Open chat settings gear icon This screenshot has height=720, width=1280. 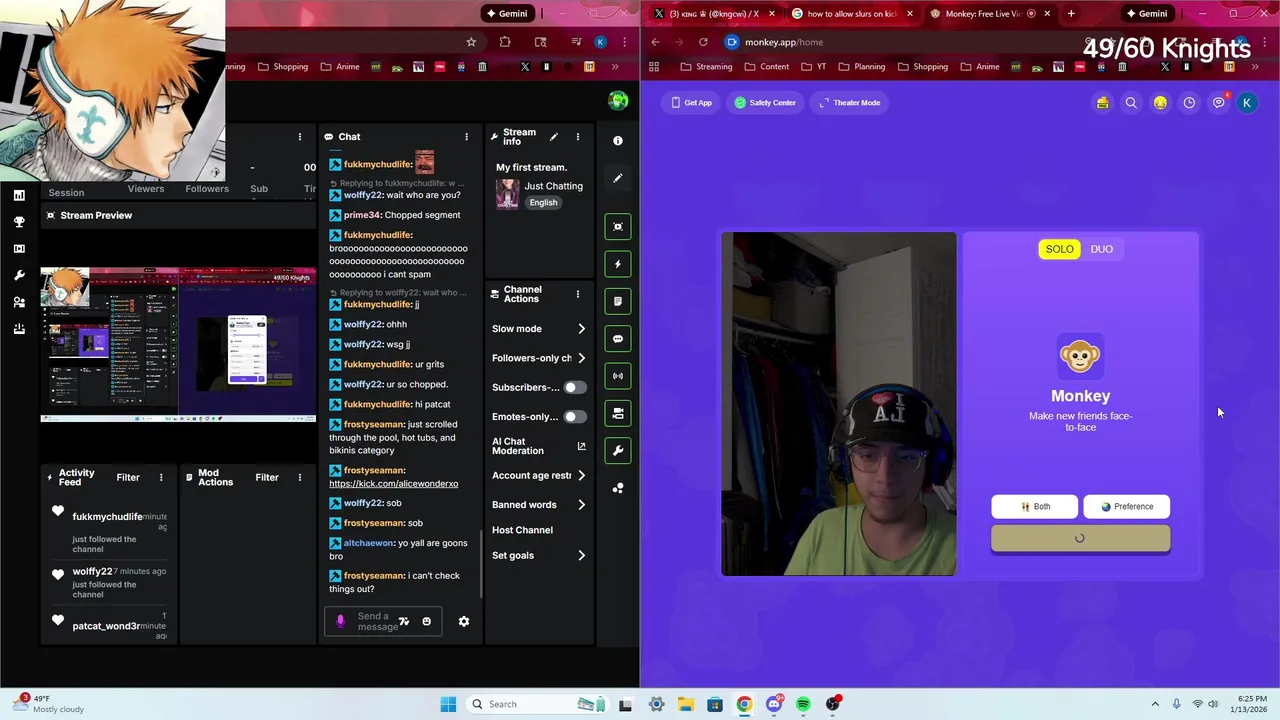click(x=464, y=621)
